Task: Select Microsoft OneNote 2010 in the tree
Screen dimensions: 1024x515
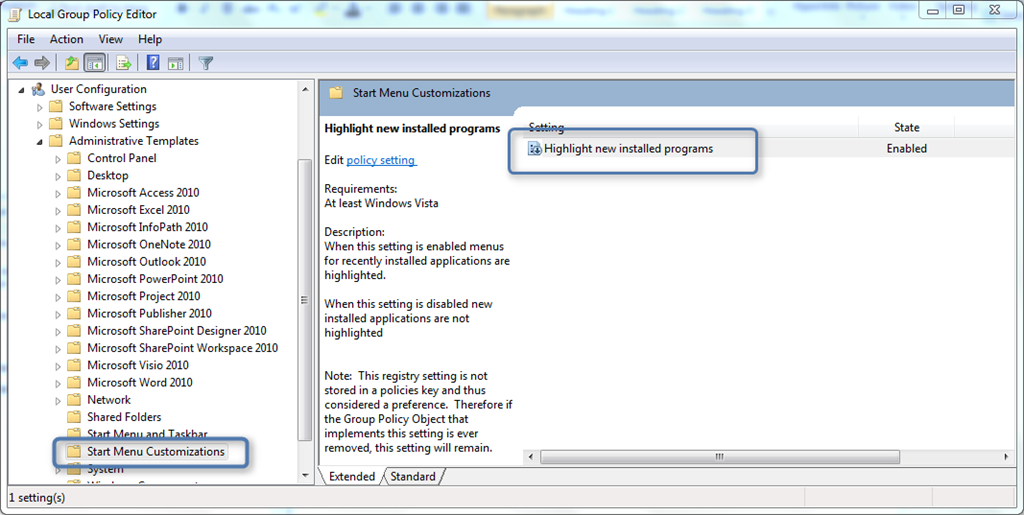Action: coord(149,244)
